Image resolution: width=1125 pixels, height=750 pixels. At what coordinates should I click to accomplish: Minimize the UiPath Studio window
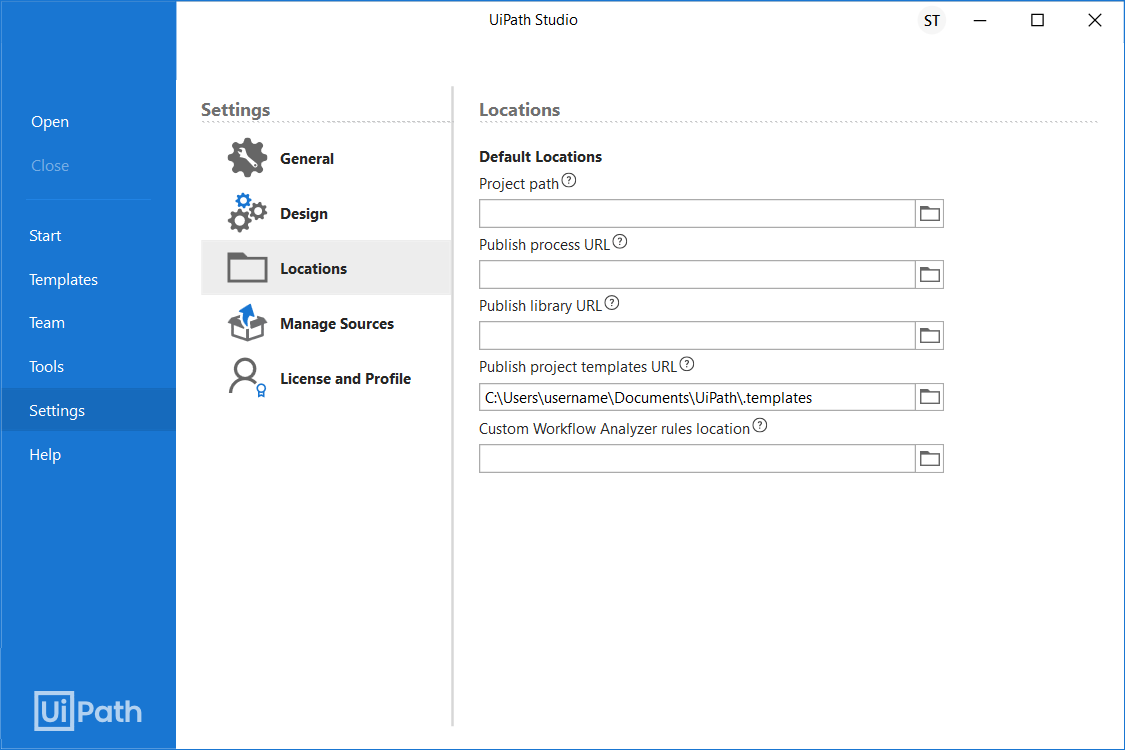[979, 21]
